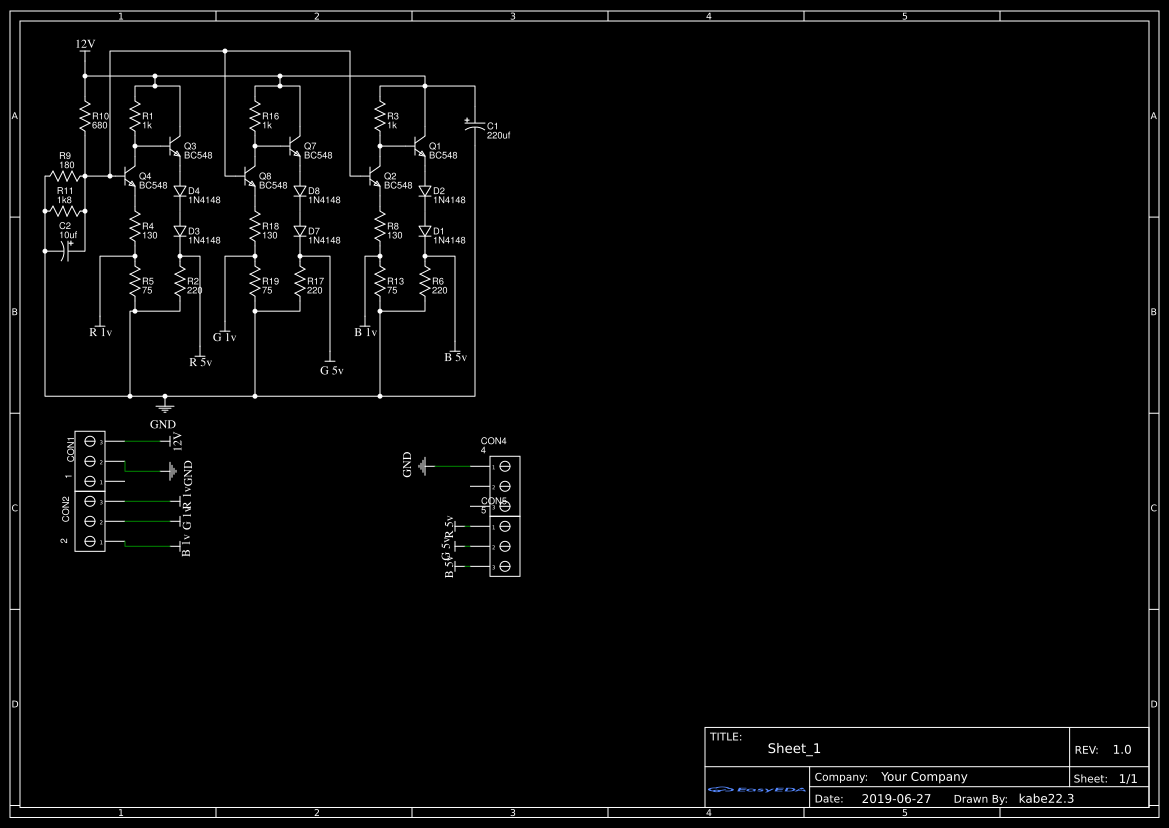Select diode D4 1N4148 symbol
Viewport: 1169px width, 828px height.
coord(180,192)
